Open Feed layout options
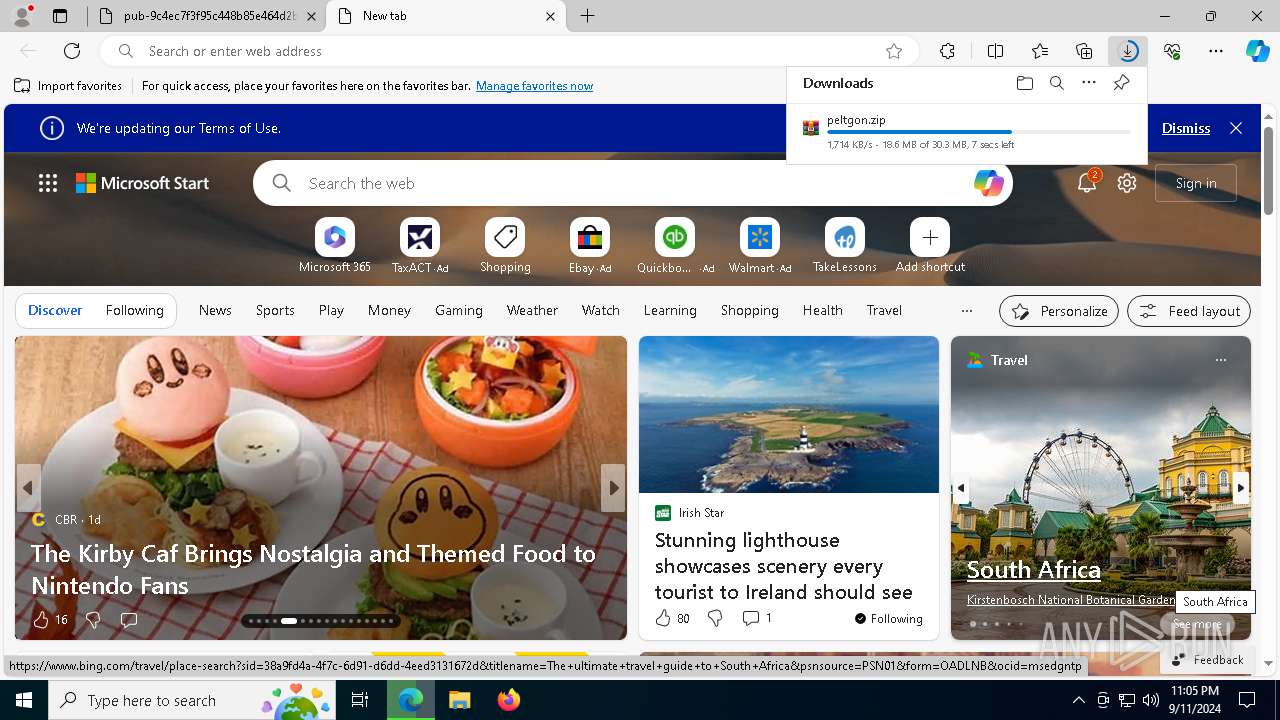The width and height of the screenshot is (1280, 720). pyautogui.click(x=1189, y=311)
